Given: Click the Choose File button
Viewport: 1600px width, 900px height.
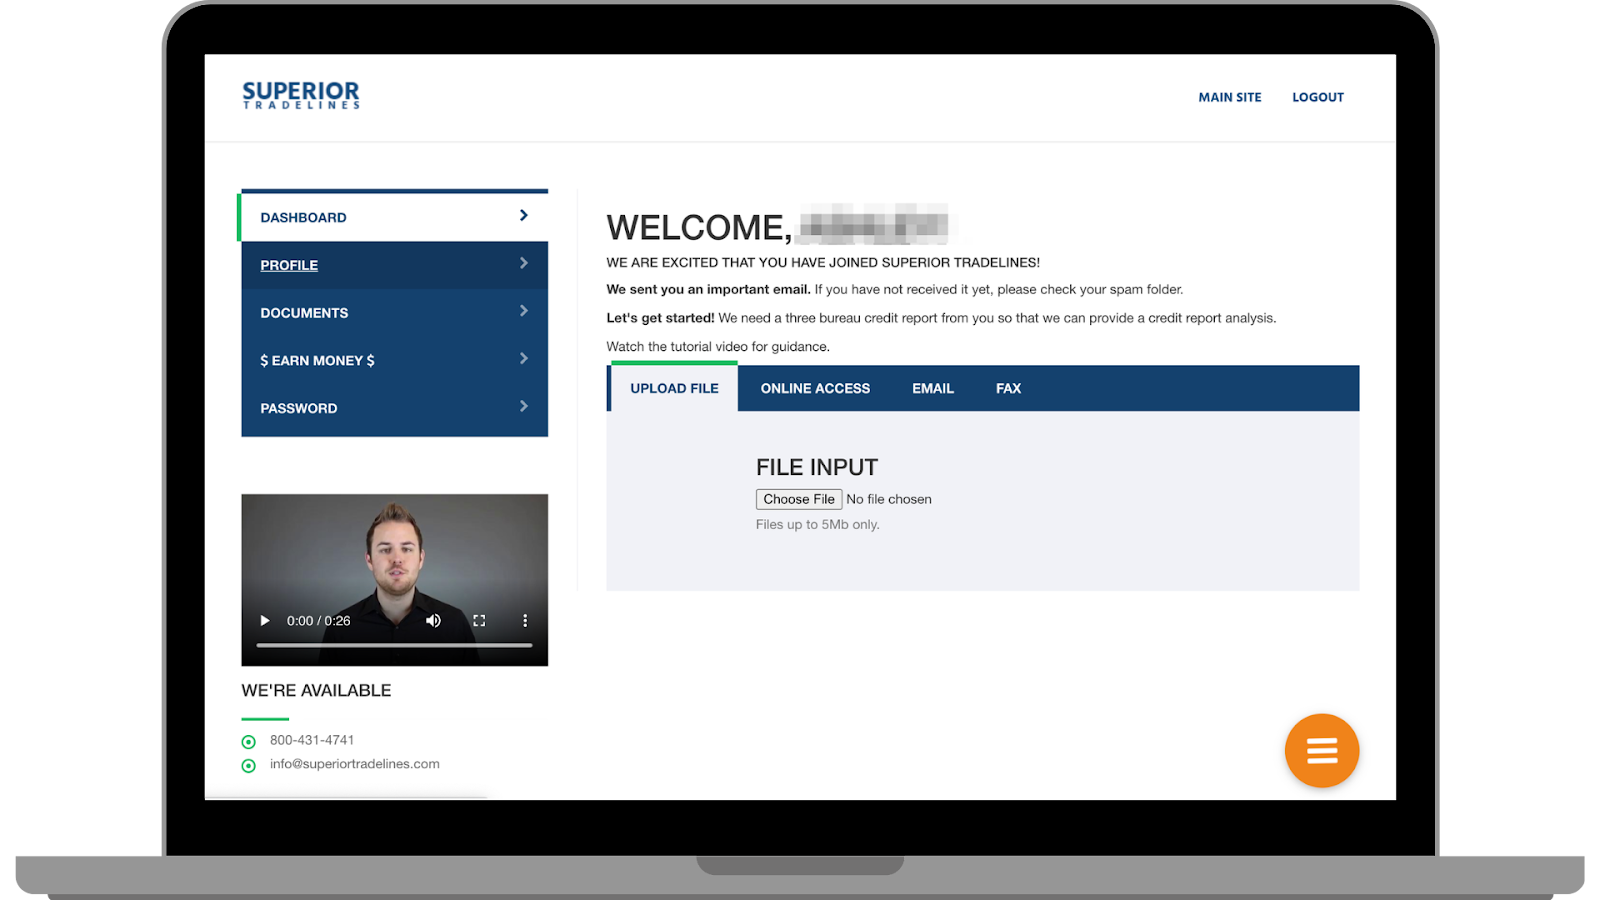Looking at the screenshot, I should click(x=799, y=499).
